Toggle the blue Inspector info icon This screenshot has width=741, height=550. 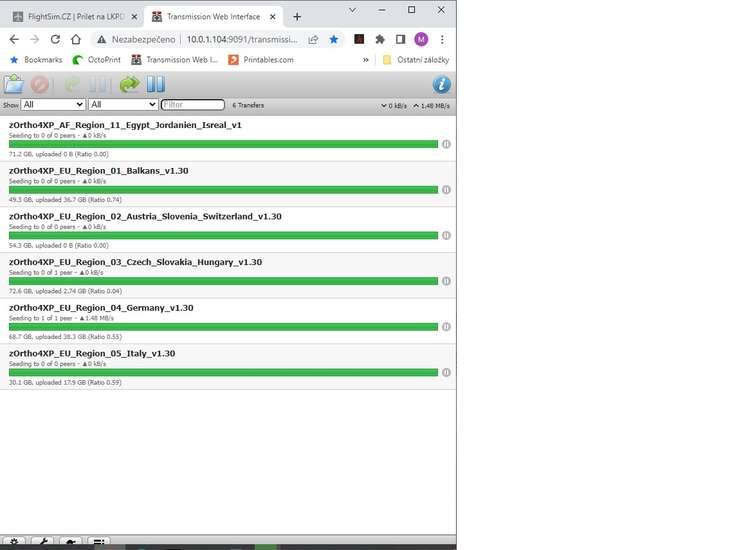point(441,85)
